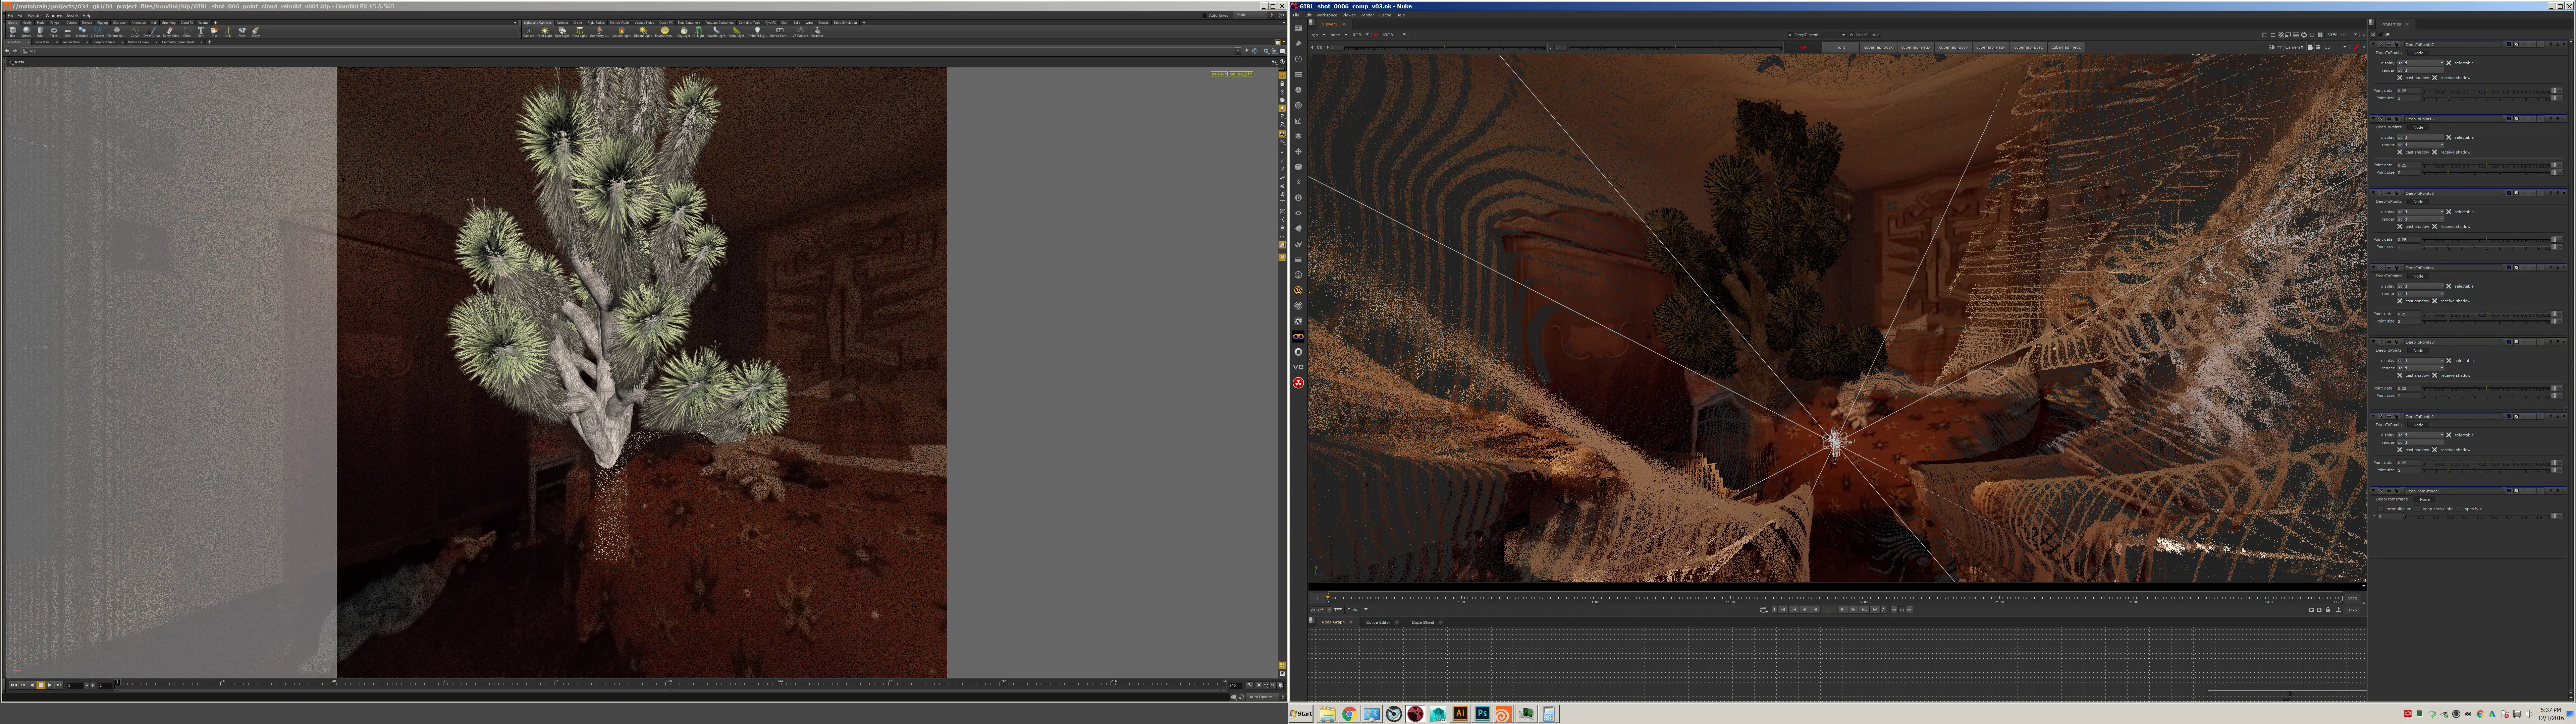Toggle receive shadow on DeepToPoints7
Screen dimensions: 2576x724
point(2435,78)
